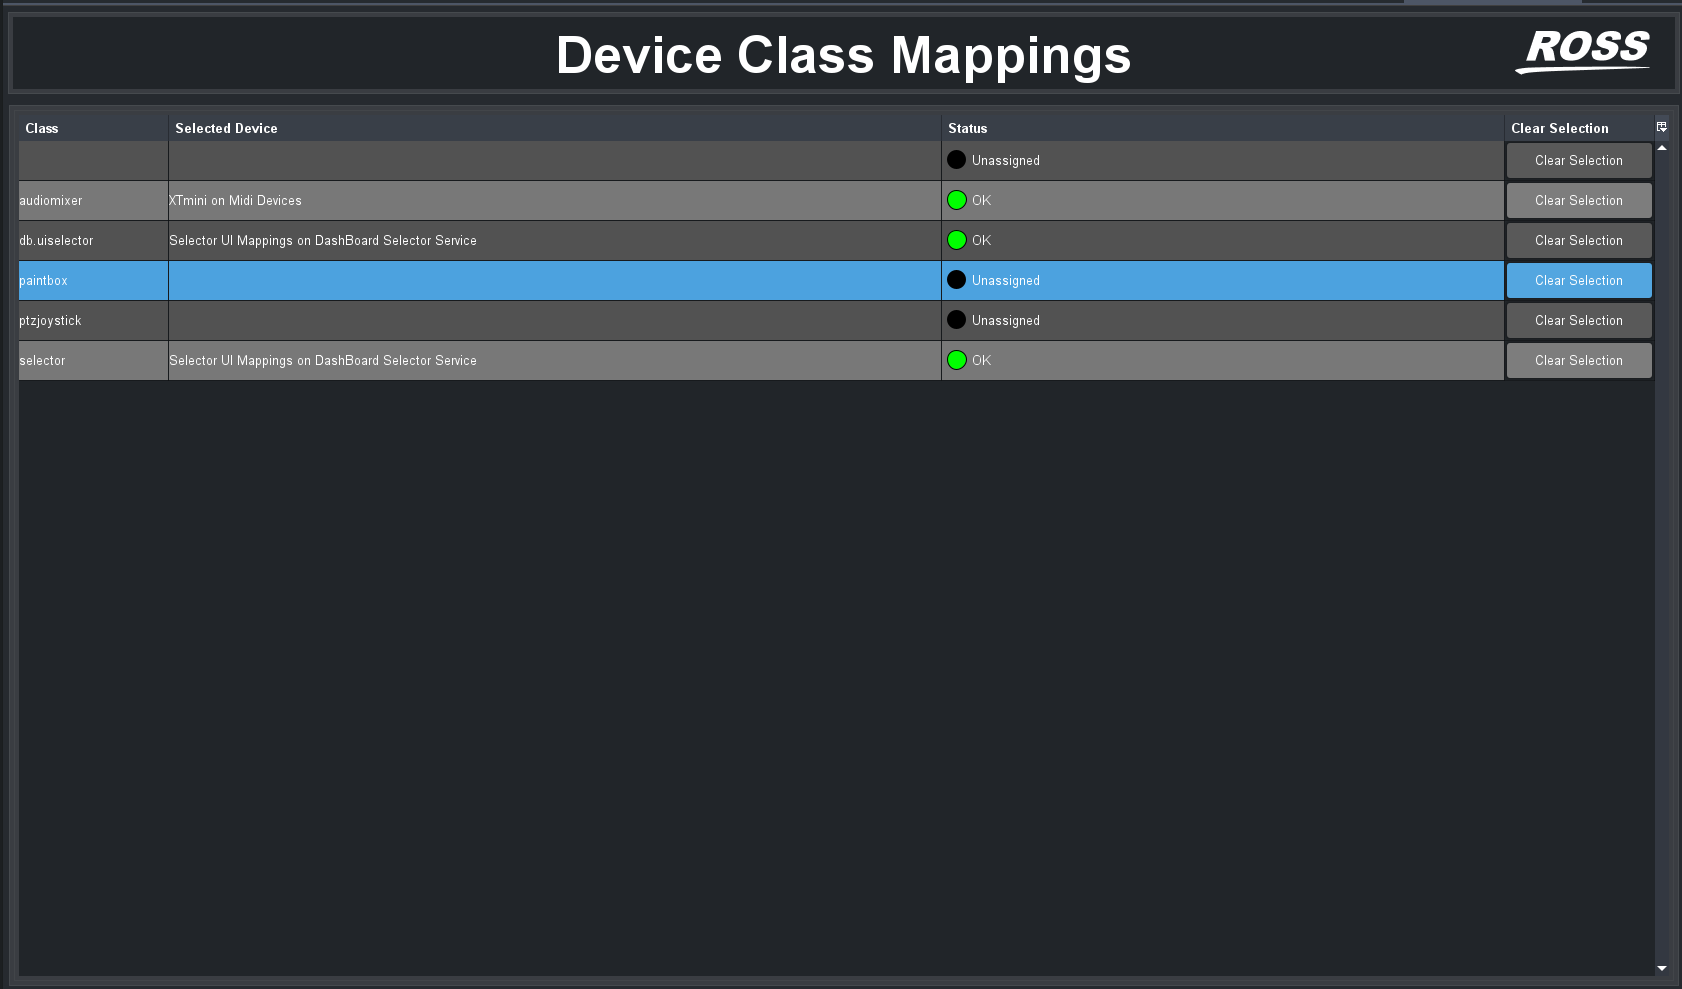Click the green OK indicator for audiomixer
The height and width of the screenshot is (989, 1682).
[x=957, y=200]
